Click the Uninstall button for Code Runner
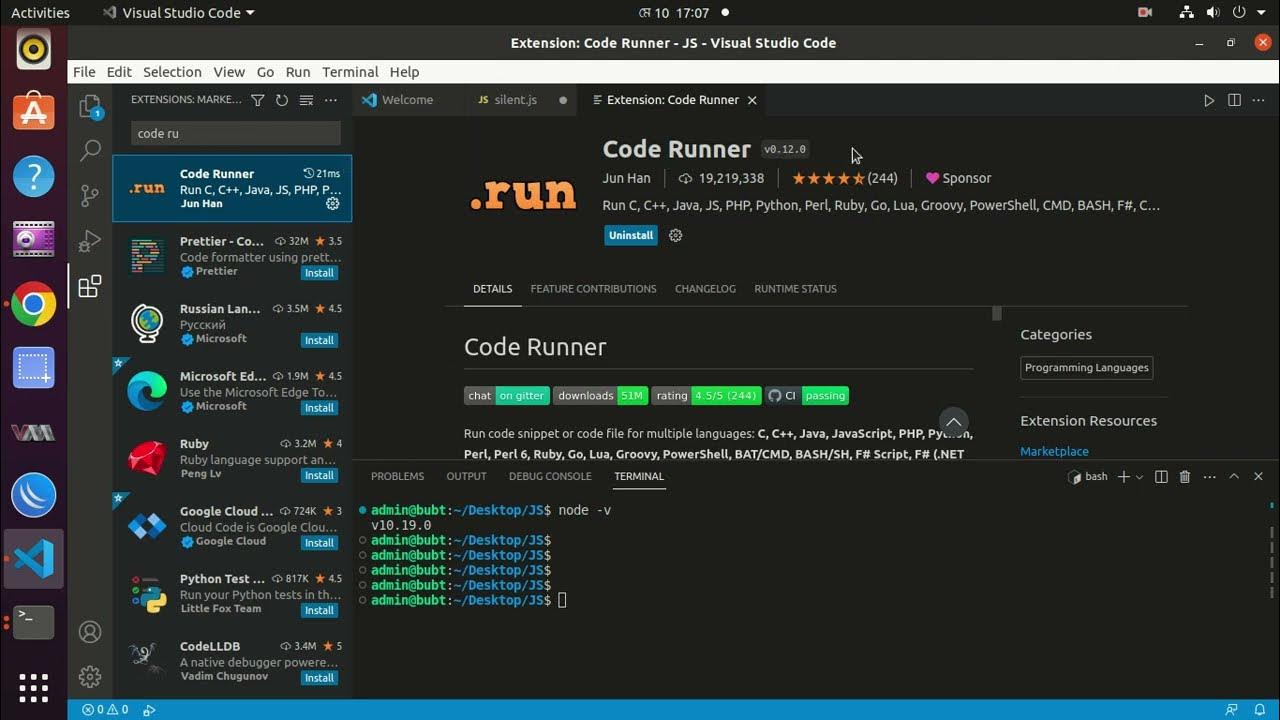 631,235
